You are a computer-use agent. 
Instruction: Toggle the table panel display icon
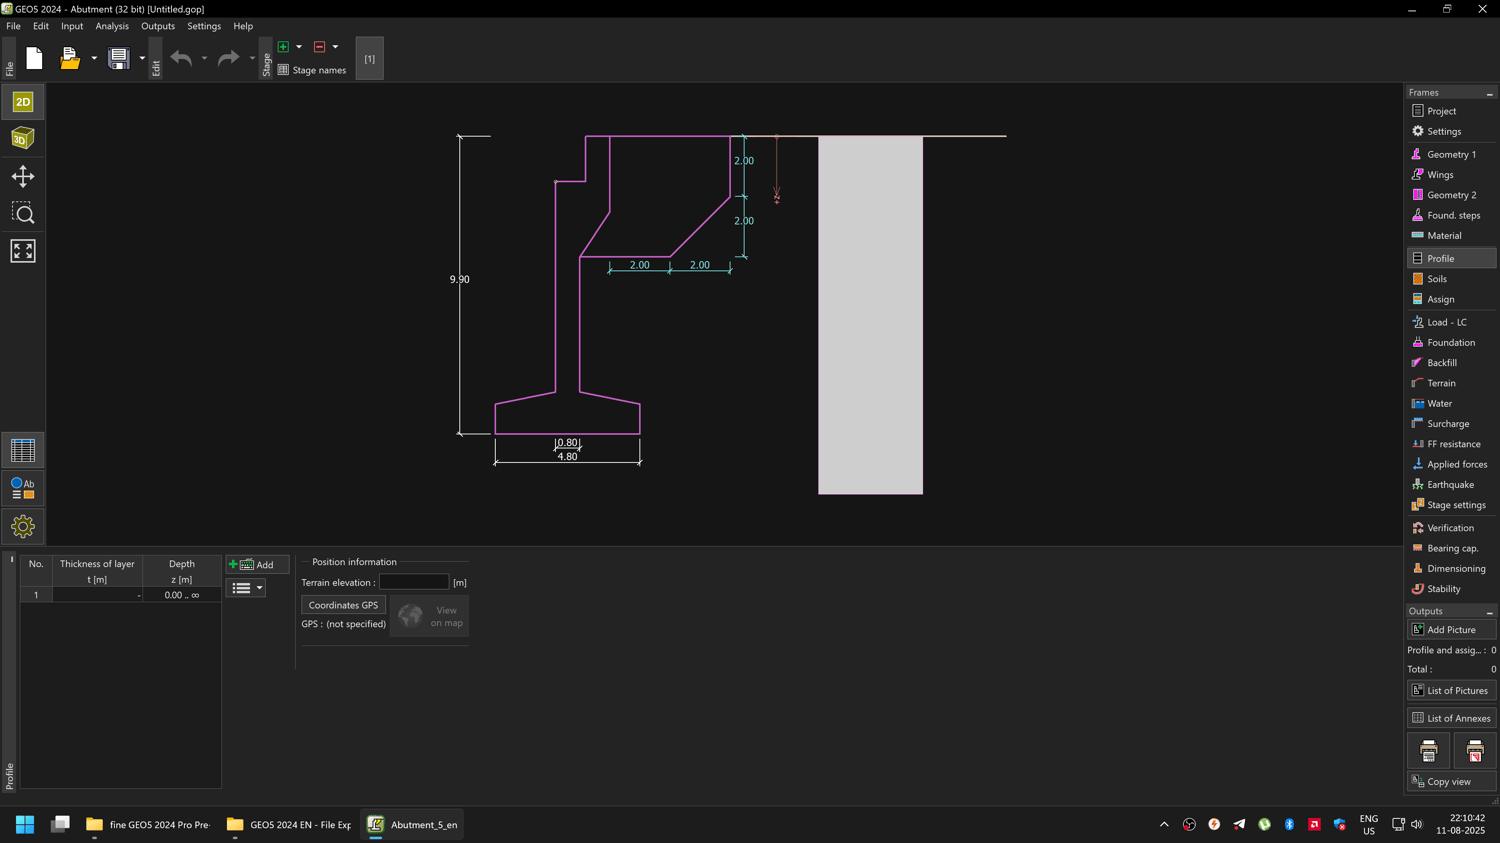click(22, 450)
